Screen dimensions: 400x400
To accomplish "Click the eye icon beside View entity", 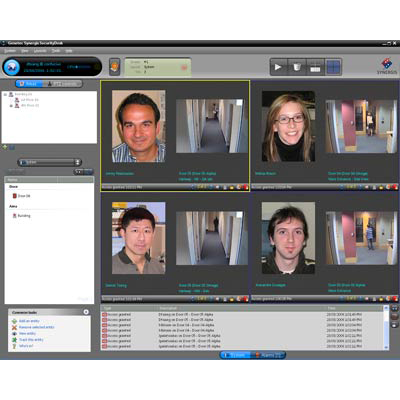I will 14,334.
